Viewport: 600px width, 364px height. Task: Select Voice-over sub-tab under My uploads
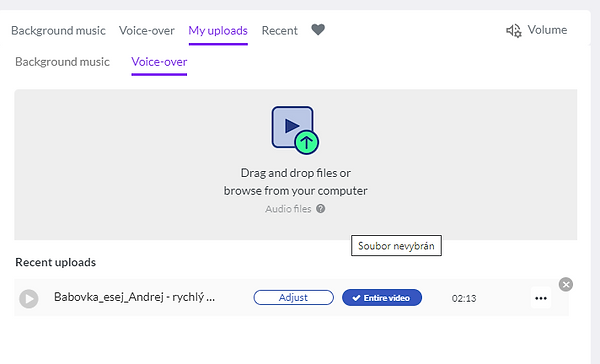click(159, 62)
